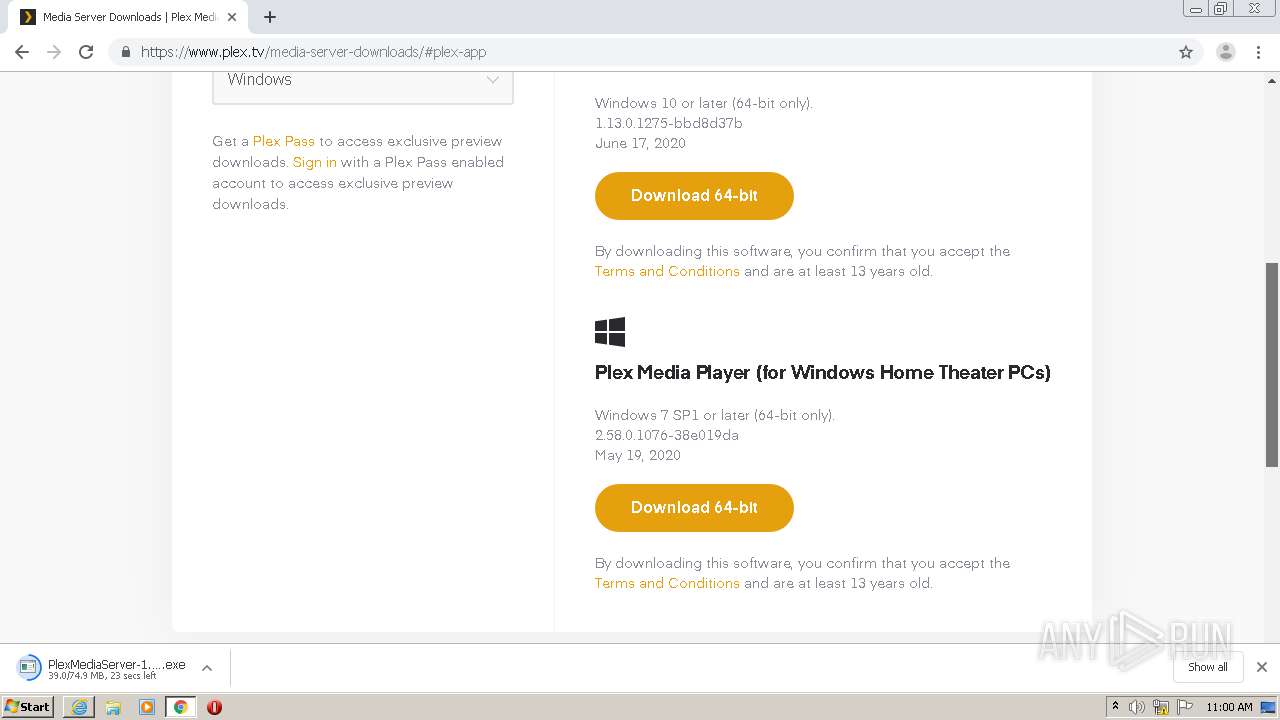
Task: Reload the Plex downloads page
Action: click(x=86, y=52)
